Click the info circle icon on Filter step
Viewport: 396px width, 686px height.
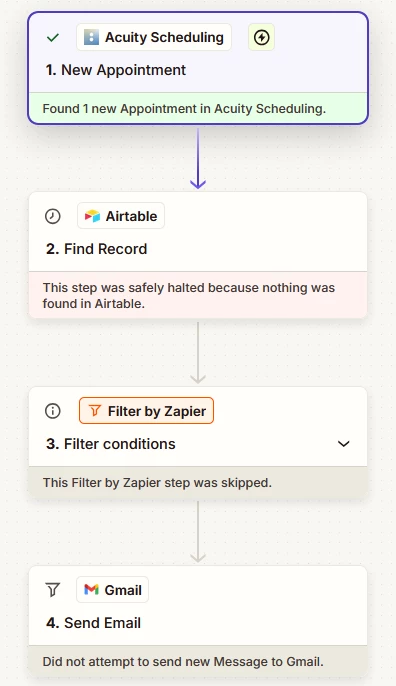coord(53,411)
